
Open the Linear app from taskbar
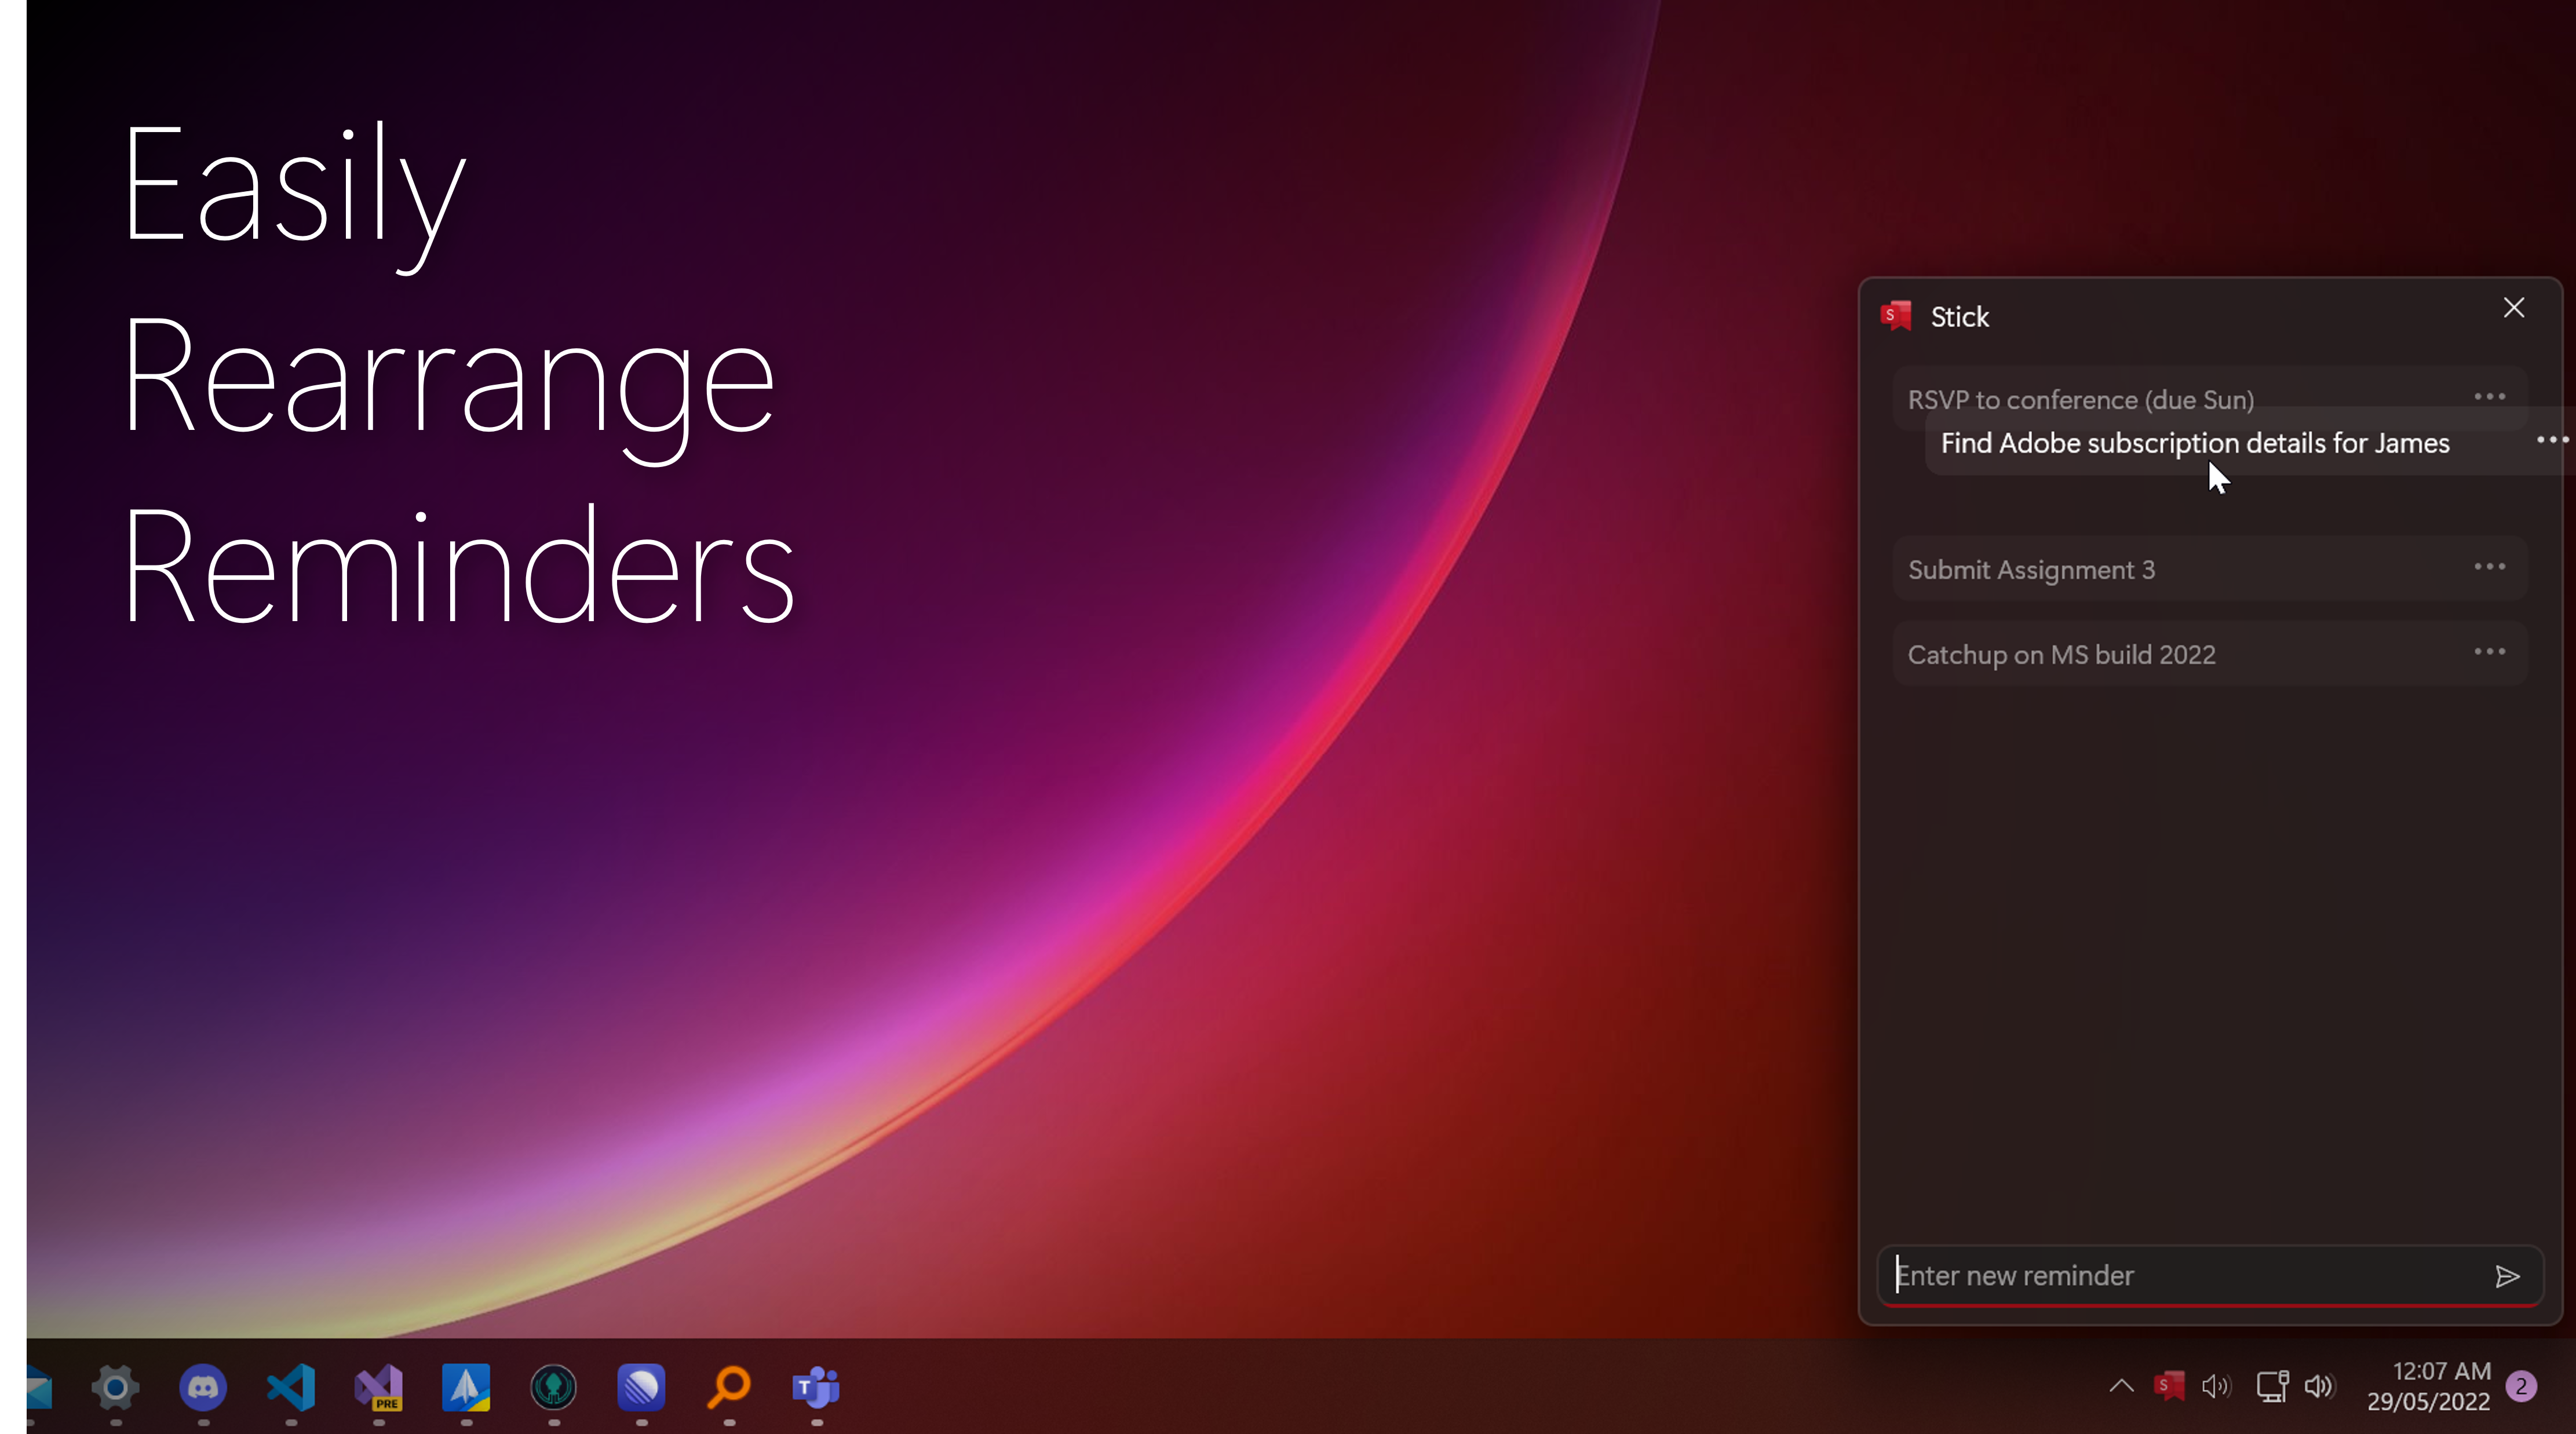coord(641,1387)
